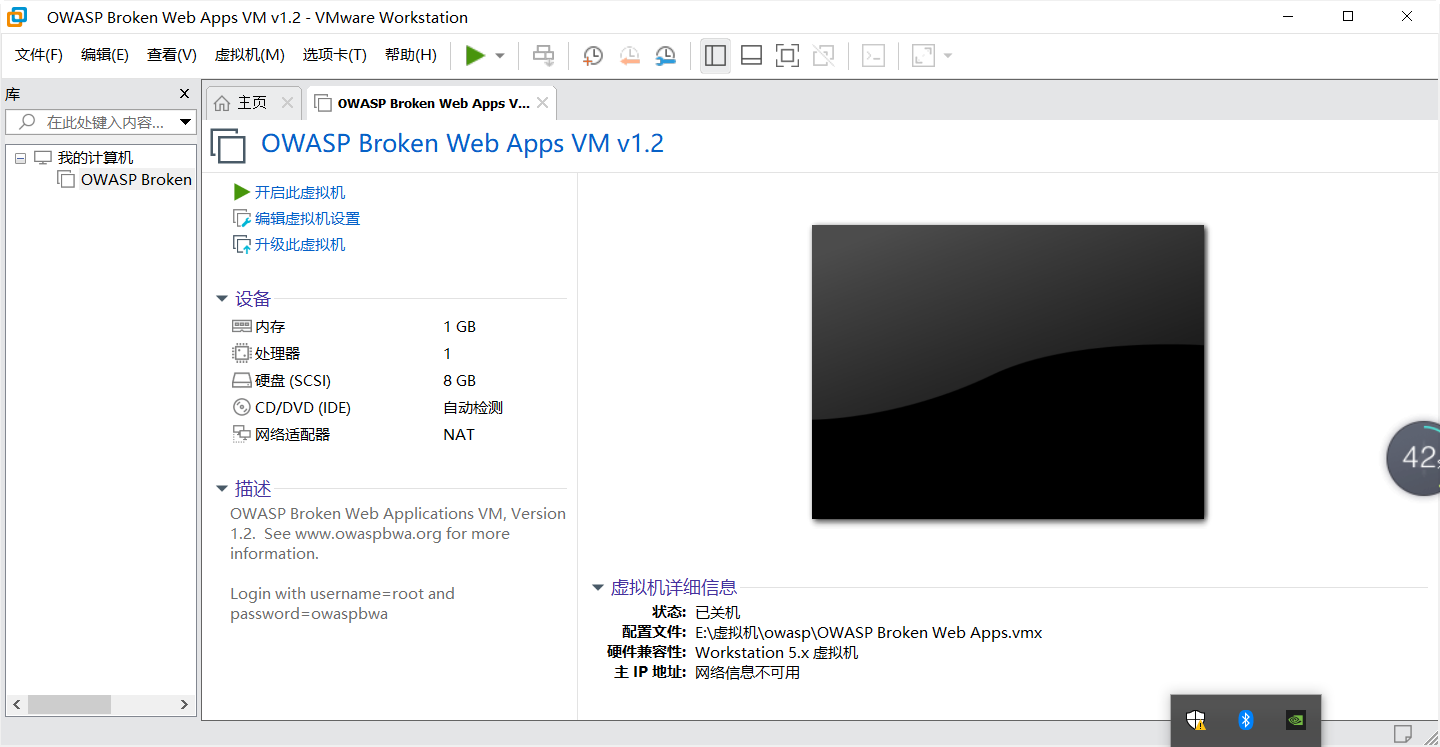This screenshot has height=747, width=1440.
Task: Click the message log icon in status bar
Action: tap(1403, 734)
